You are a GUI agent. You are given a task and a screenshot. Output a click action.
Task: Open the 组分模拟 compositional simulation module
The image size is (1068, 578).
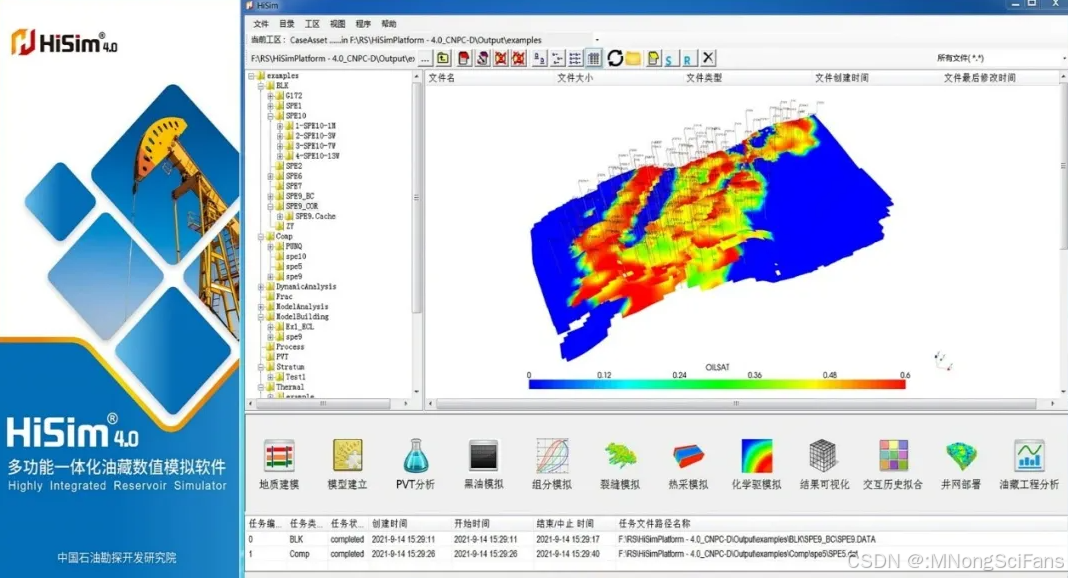point(552,465)
